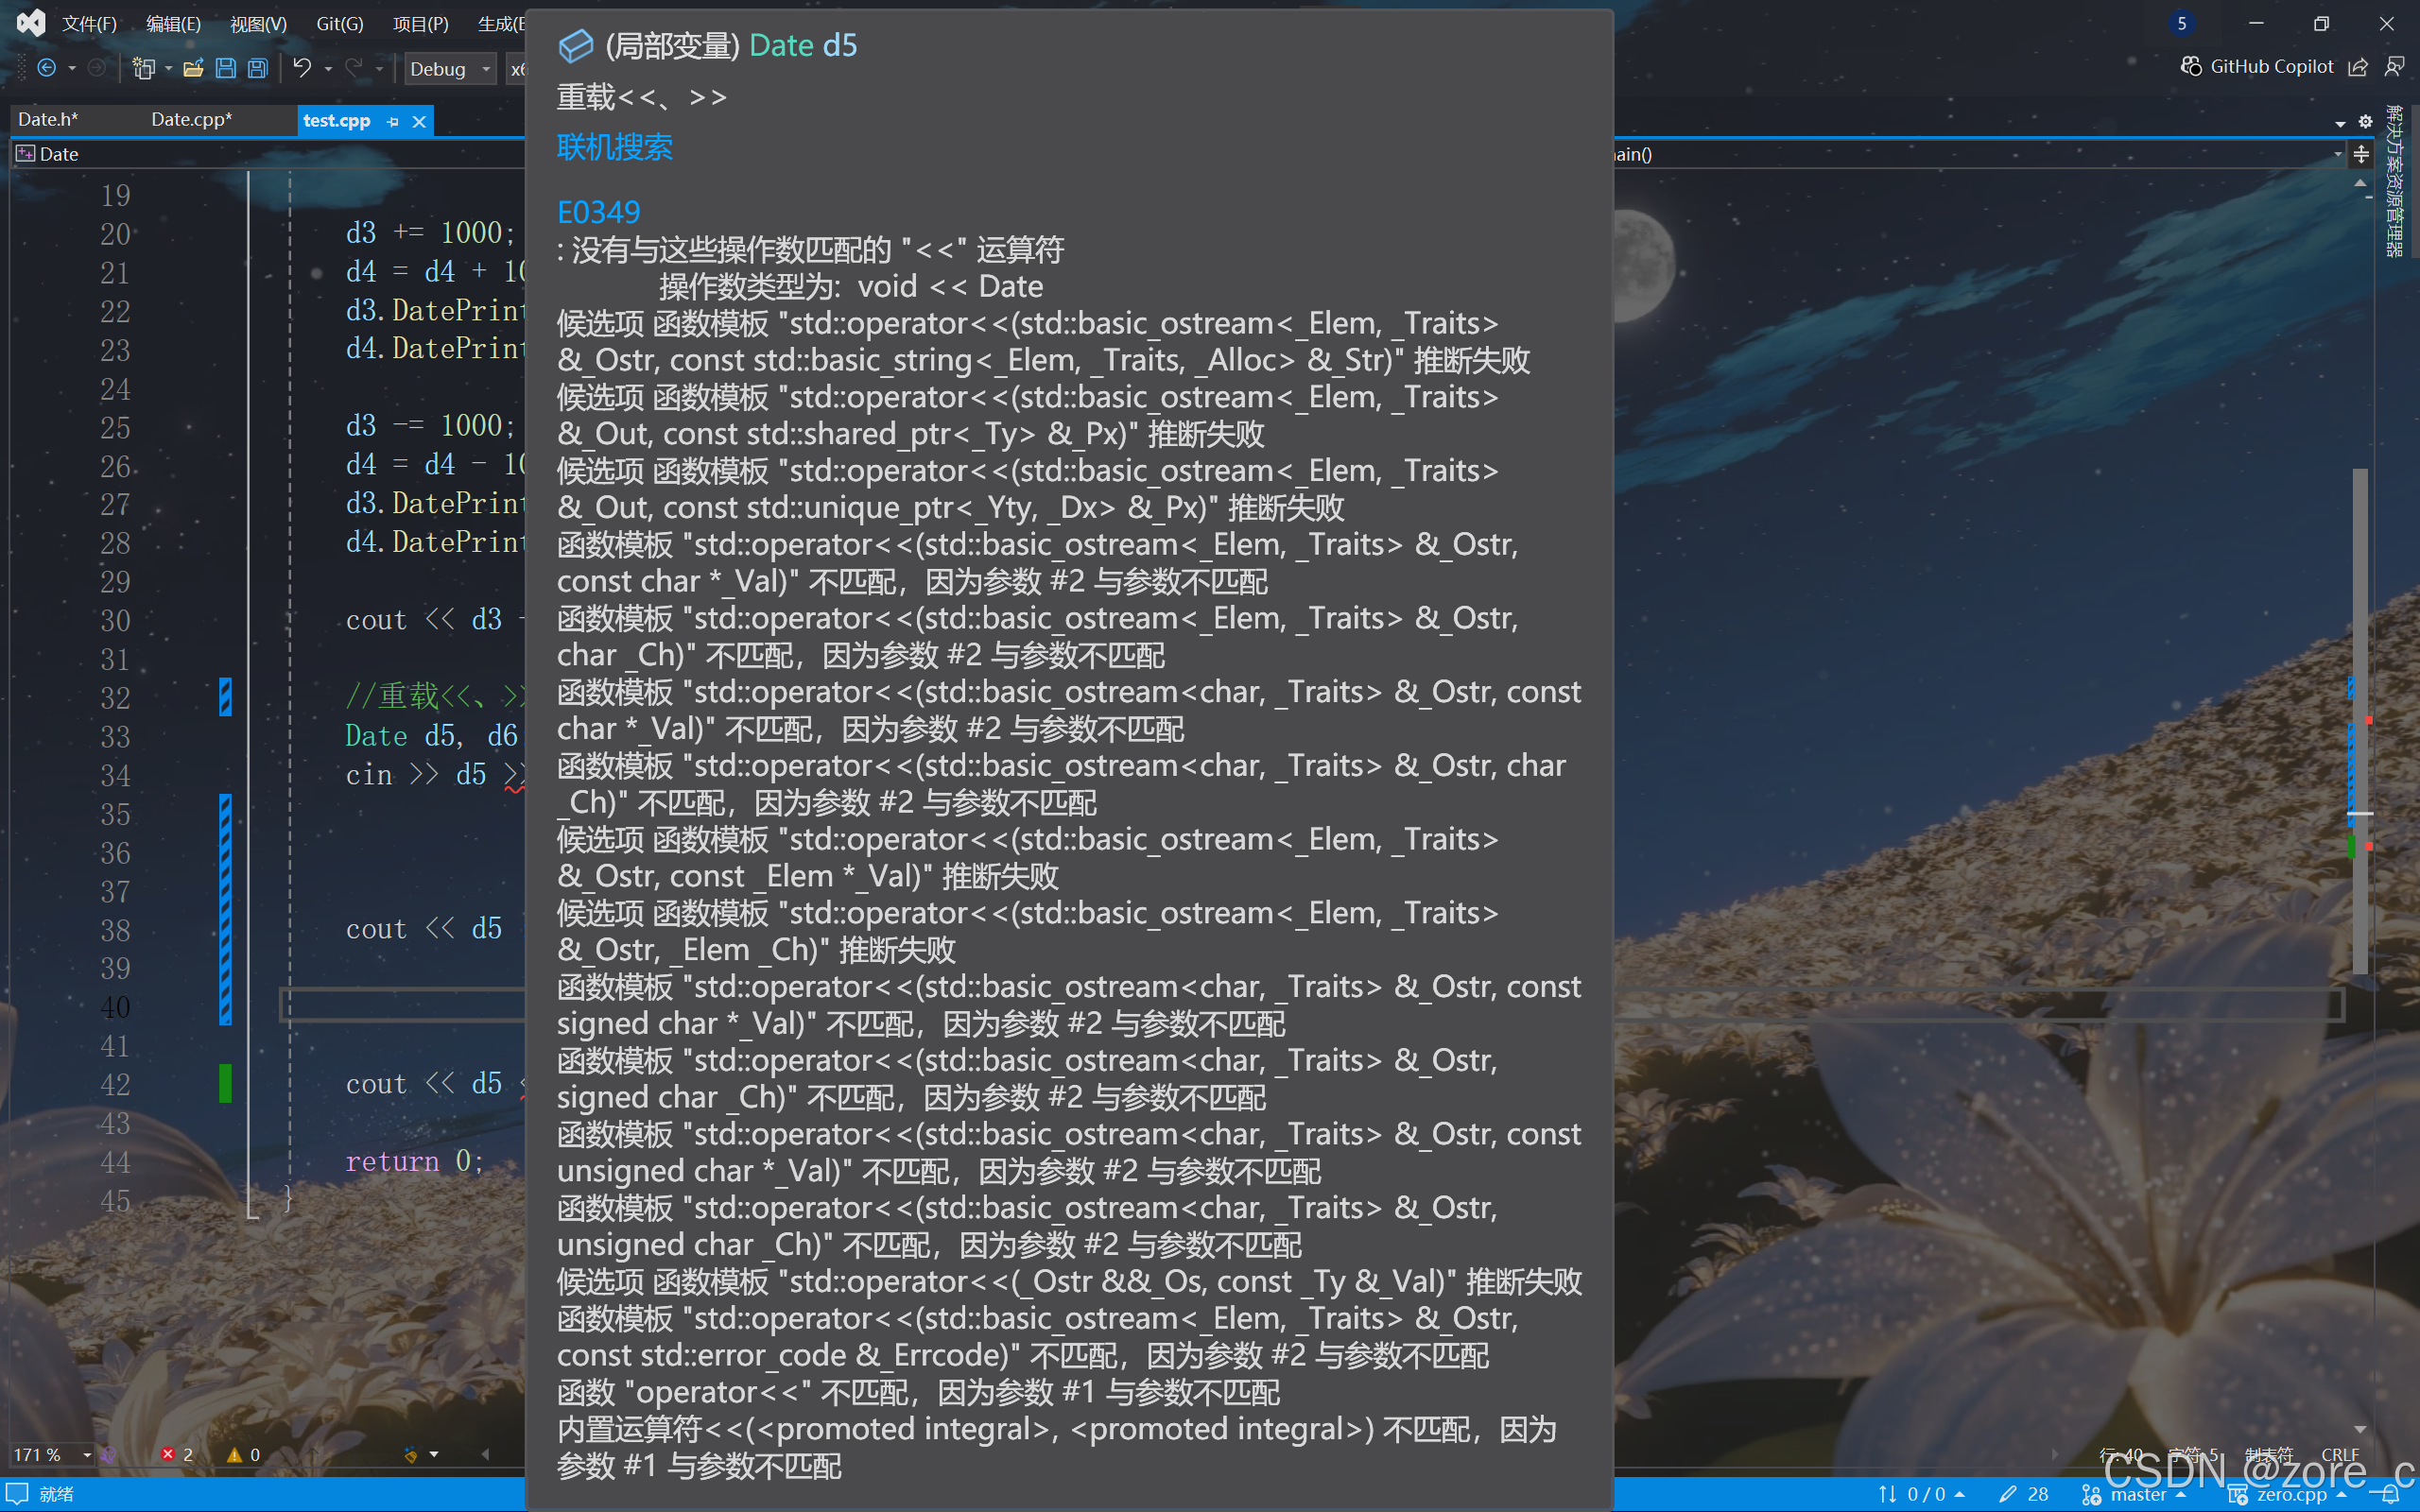Click the E0349 error code link
This screenshot has width=2420, height=1512.
point(598,212)
